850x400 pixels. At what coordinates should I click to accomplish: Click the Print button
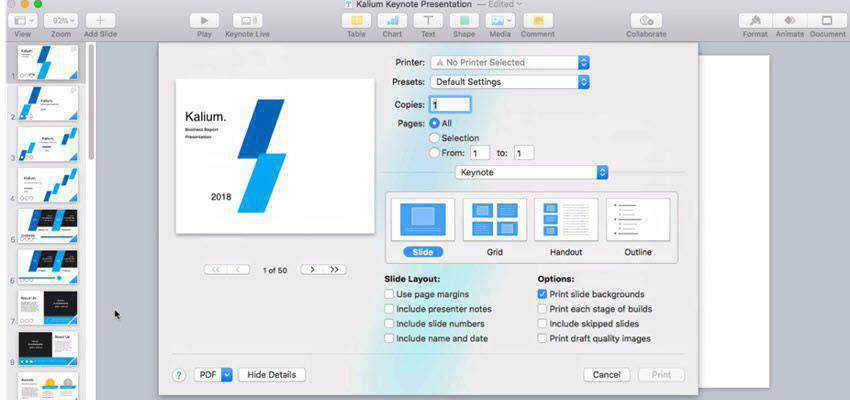[661, 375]
